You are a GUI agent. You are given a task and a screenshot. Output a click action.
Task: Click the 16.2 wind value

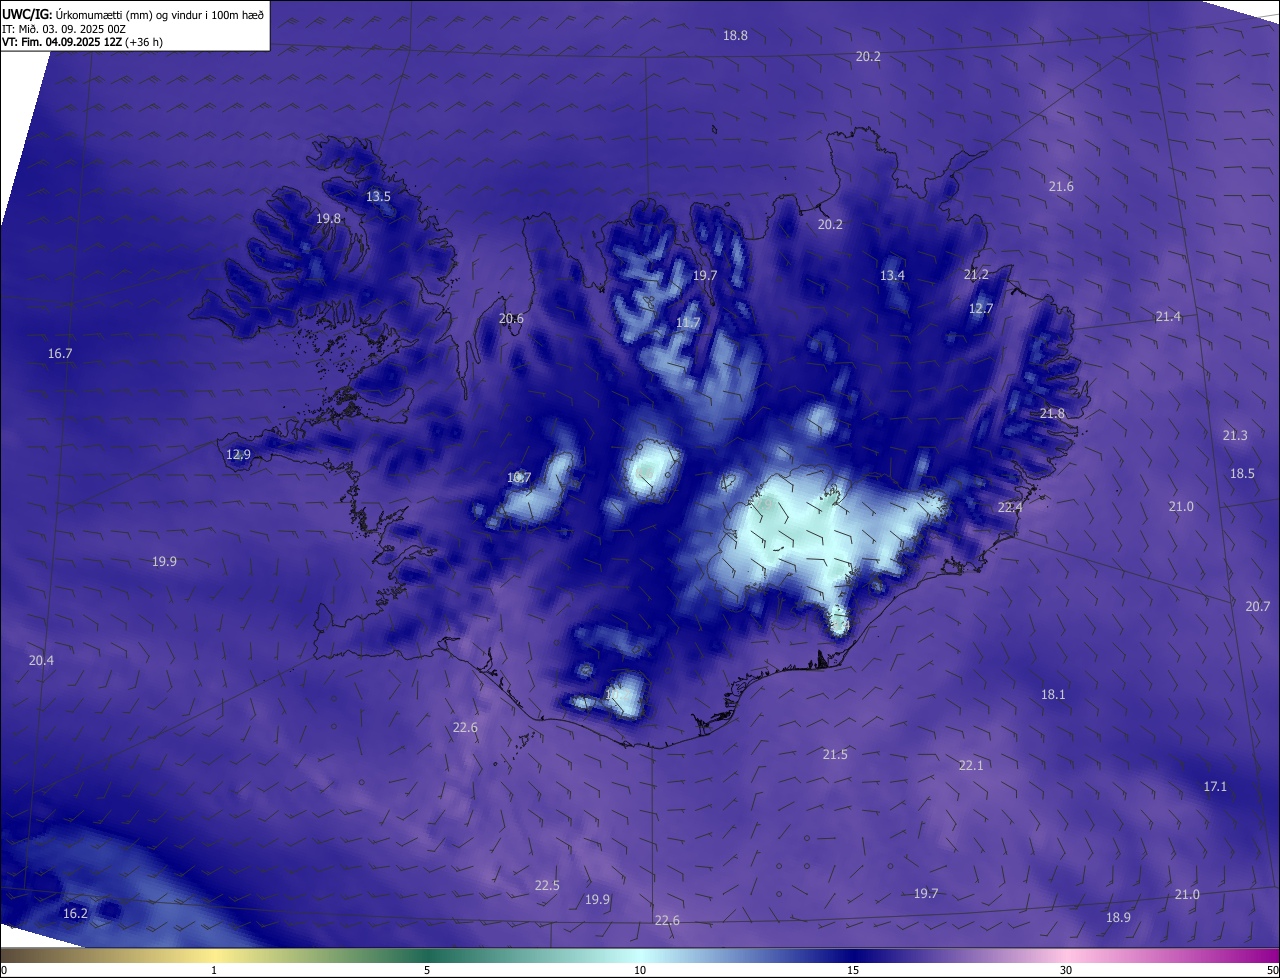(x=75, y=913)
